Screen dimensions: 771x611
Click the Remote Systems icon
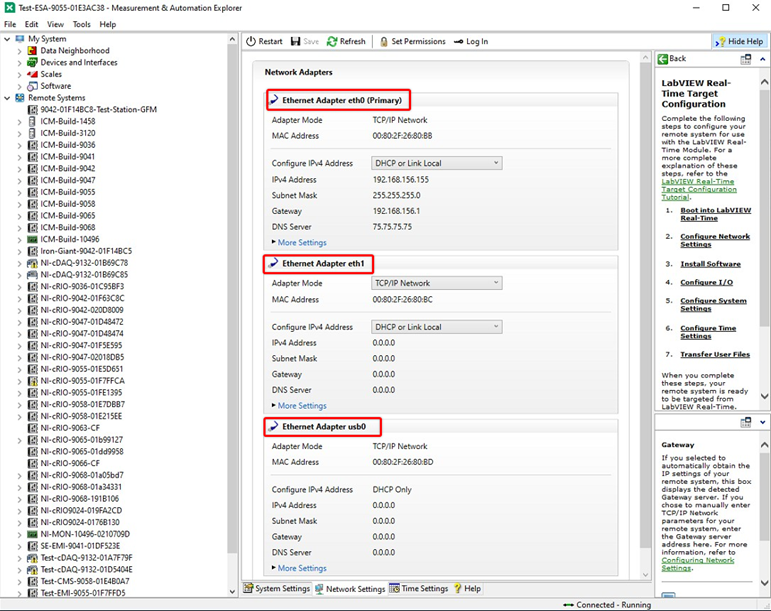[x=20, y=98]
